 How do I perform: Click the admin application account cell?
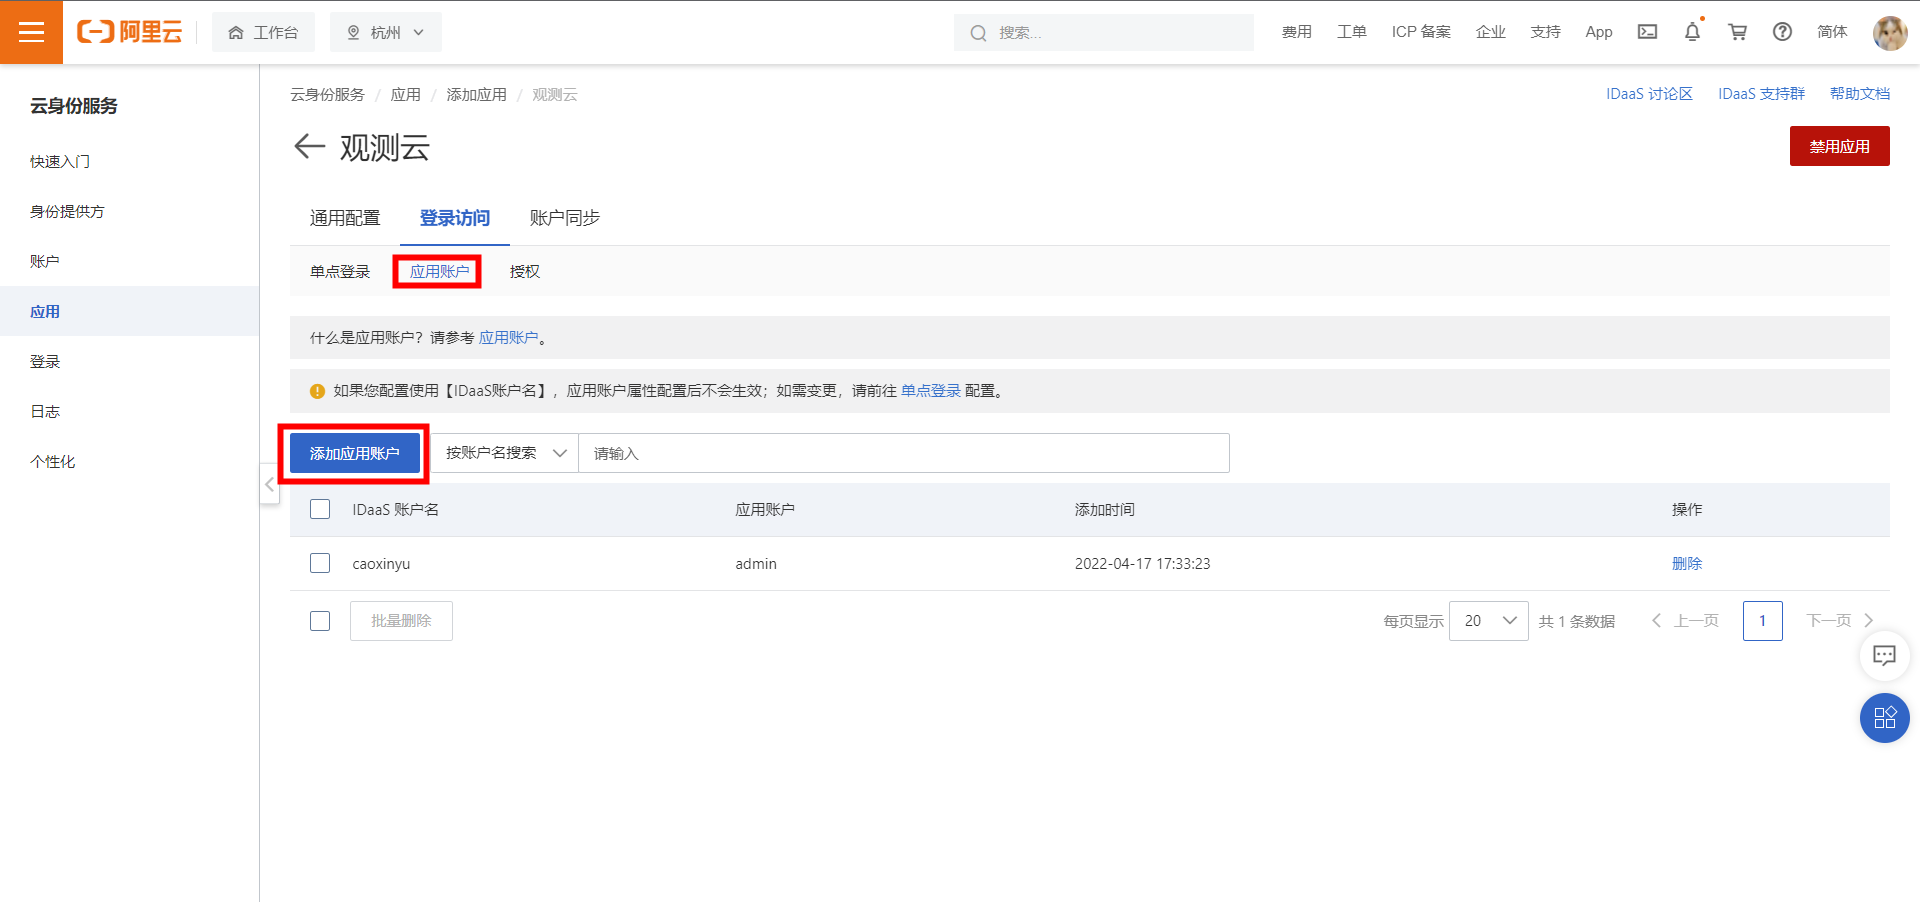[x=756, y=564]
